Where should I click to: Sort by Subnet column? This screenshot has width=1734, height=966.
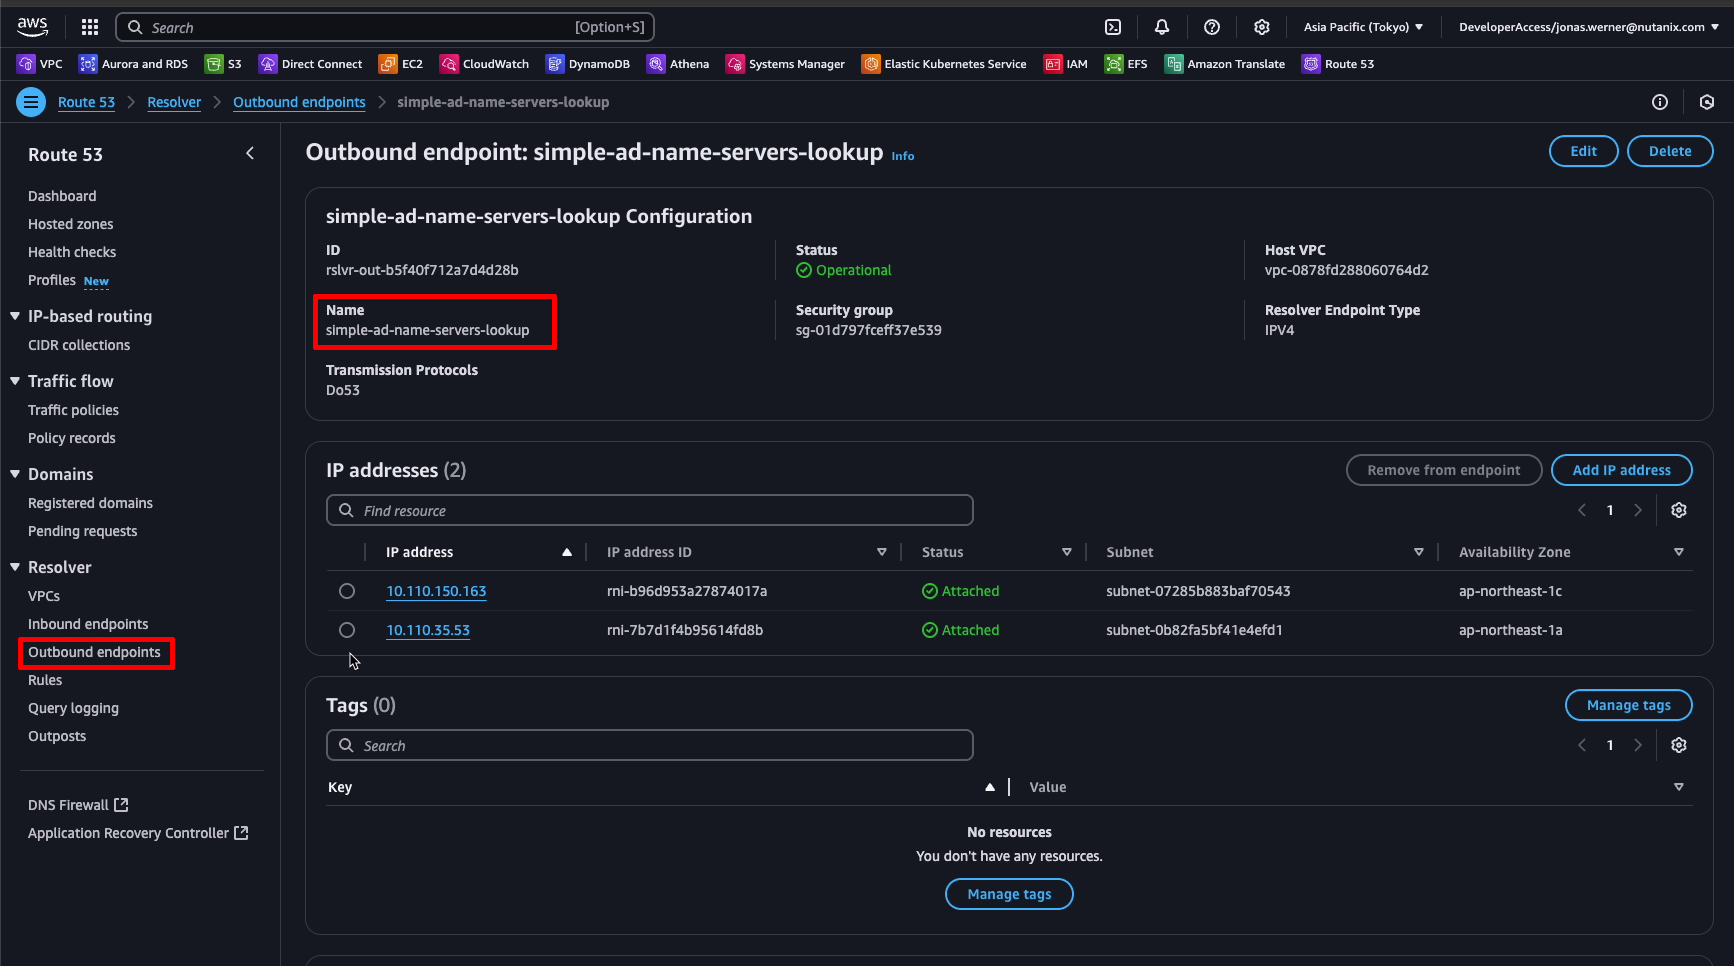point(1418,552)
